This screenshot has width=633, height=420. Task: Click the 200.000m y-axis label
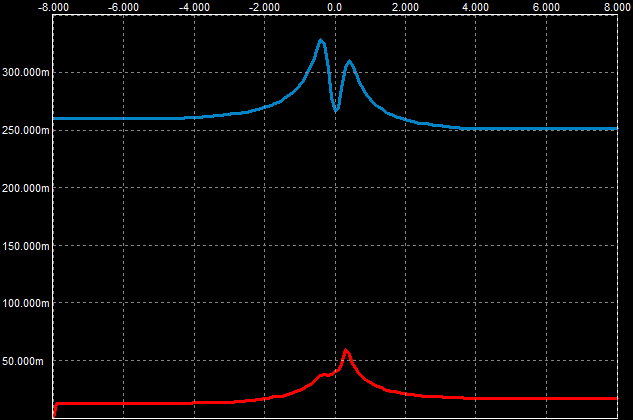pos(26,188)
